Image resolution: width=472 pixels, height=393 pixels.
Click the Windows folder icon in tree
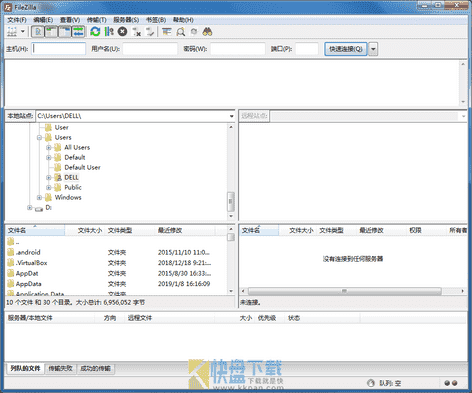click(x=48, y=197)
